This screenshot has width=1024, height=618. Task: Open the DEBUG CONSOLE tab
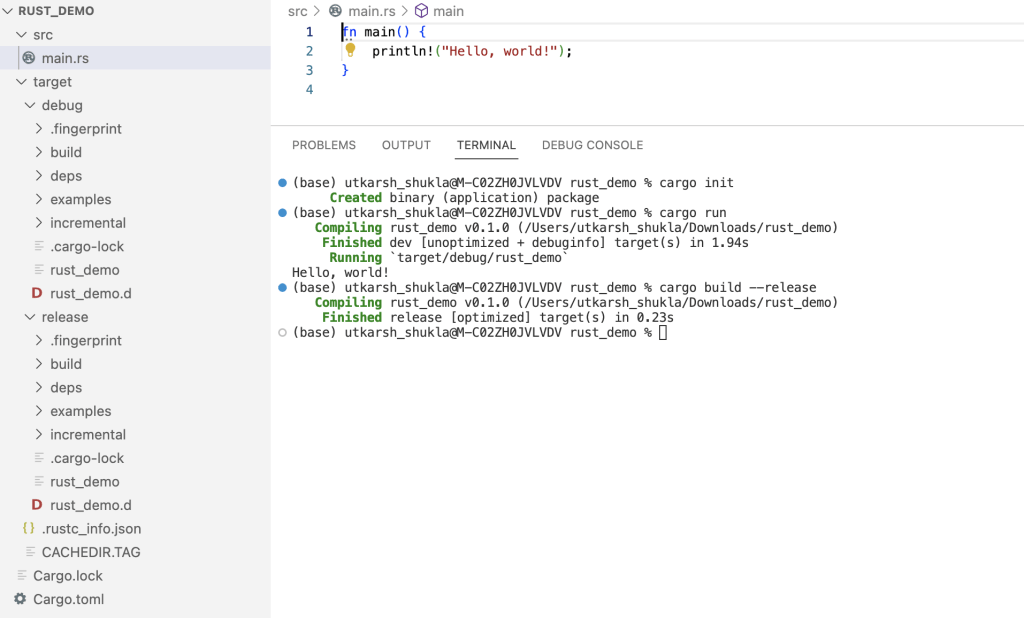592,144
